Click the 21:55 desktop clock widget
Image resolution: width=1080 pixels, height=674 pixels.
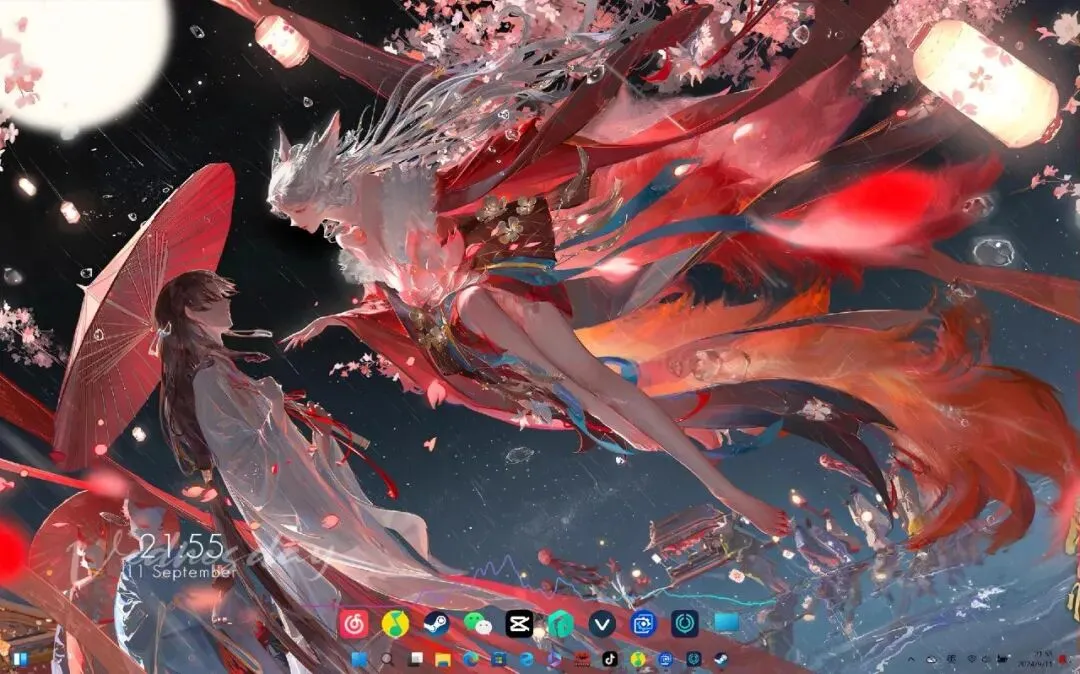click(183, 547)
